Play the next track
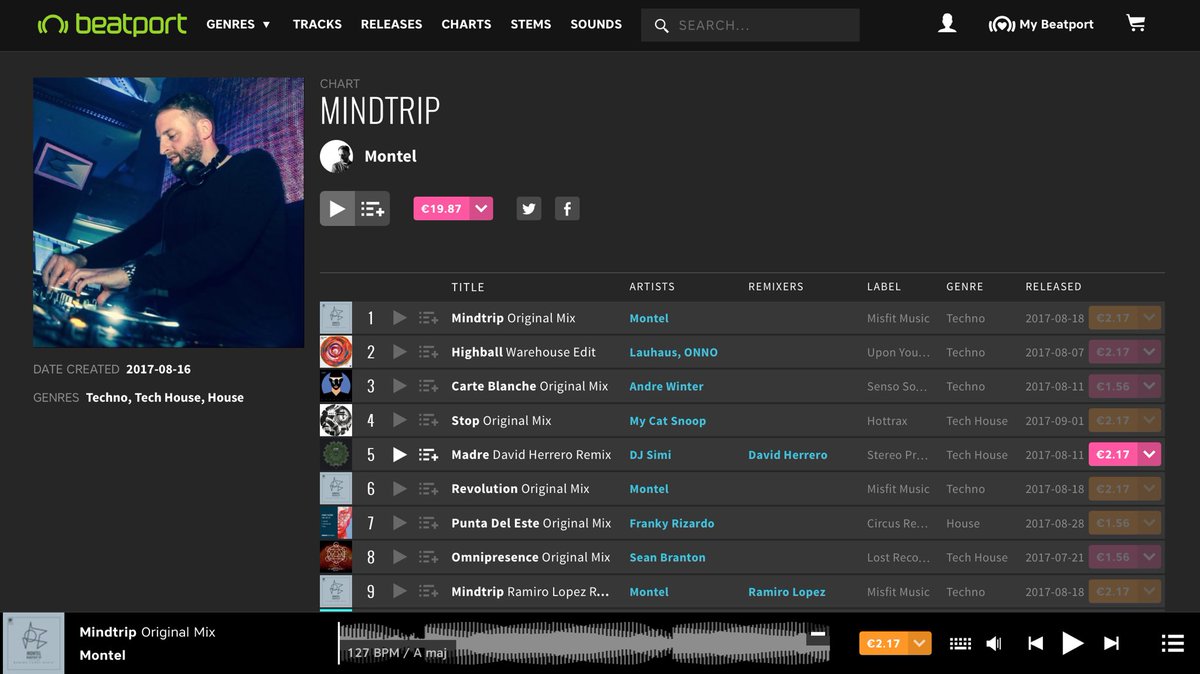1200x674 pixels. [x=1113, y=643]
